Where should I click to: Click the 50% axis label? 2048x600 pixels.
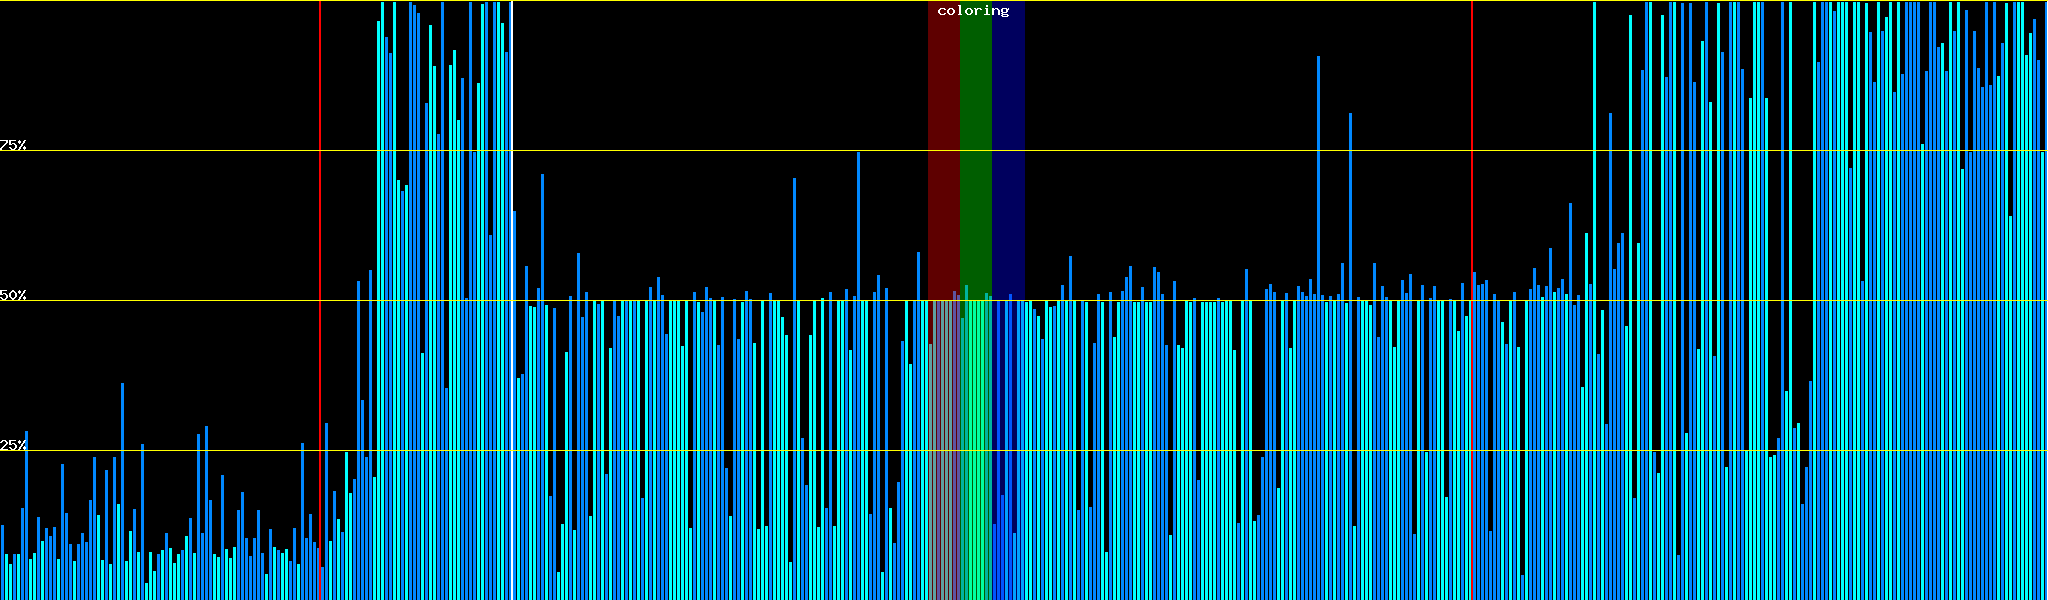pos(13,296)
